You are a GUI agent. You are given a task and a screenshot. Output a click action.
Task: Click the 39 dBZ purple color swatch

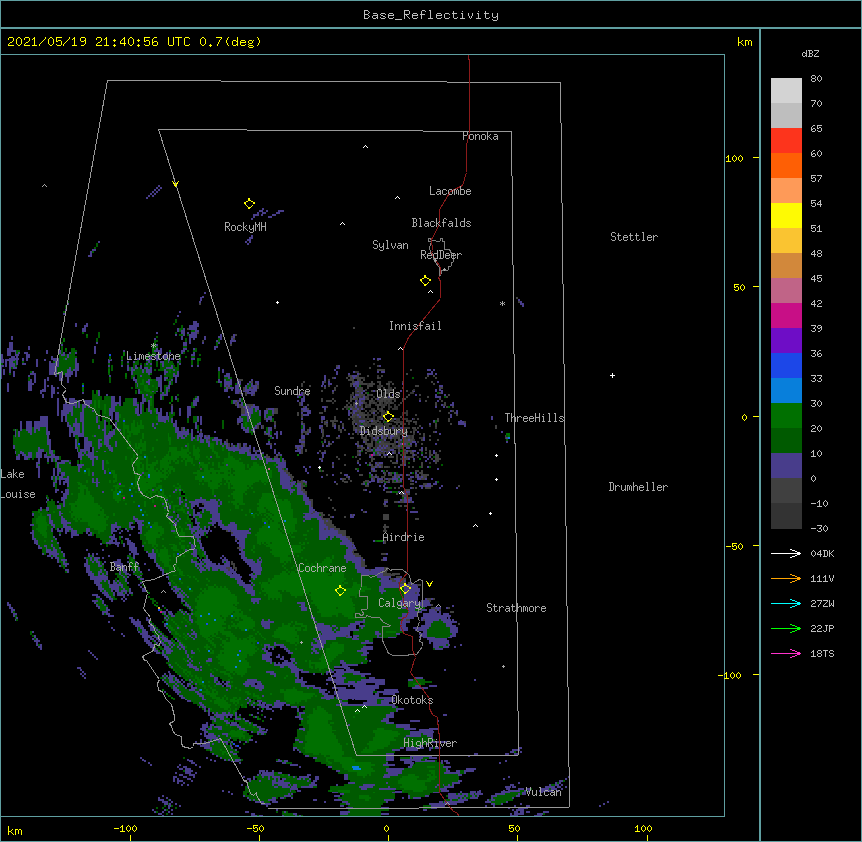coord(786,341)
